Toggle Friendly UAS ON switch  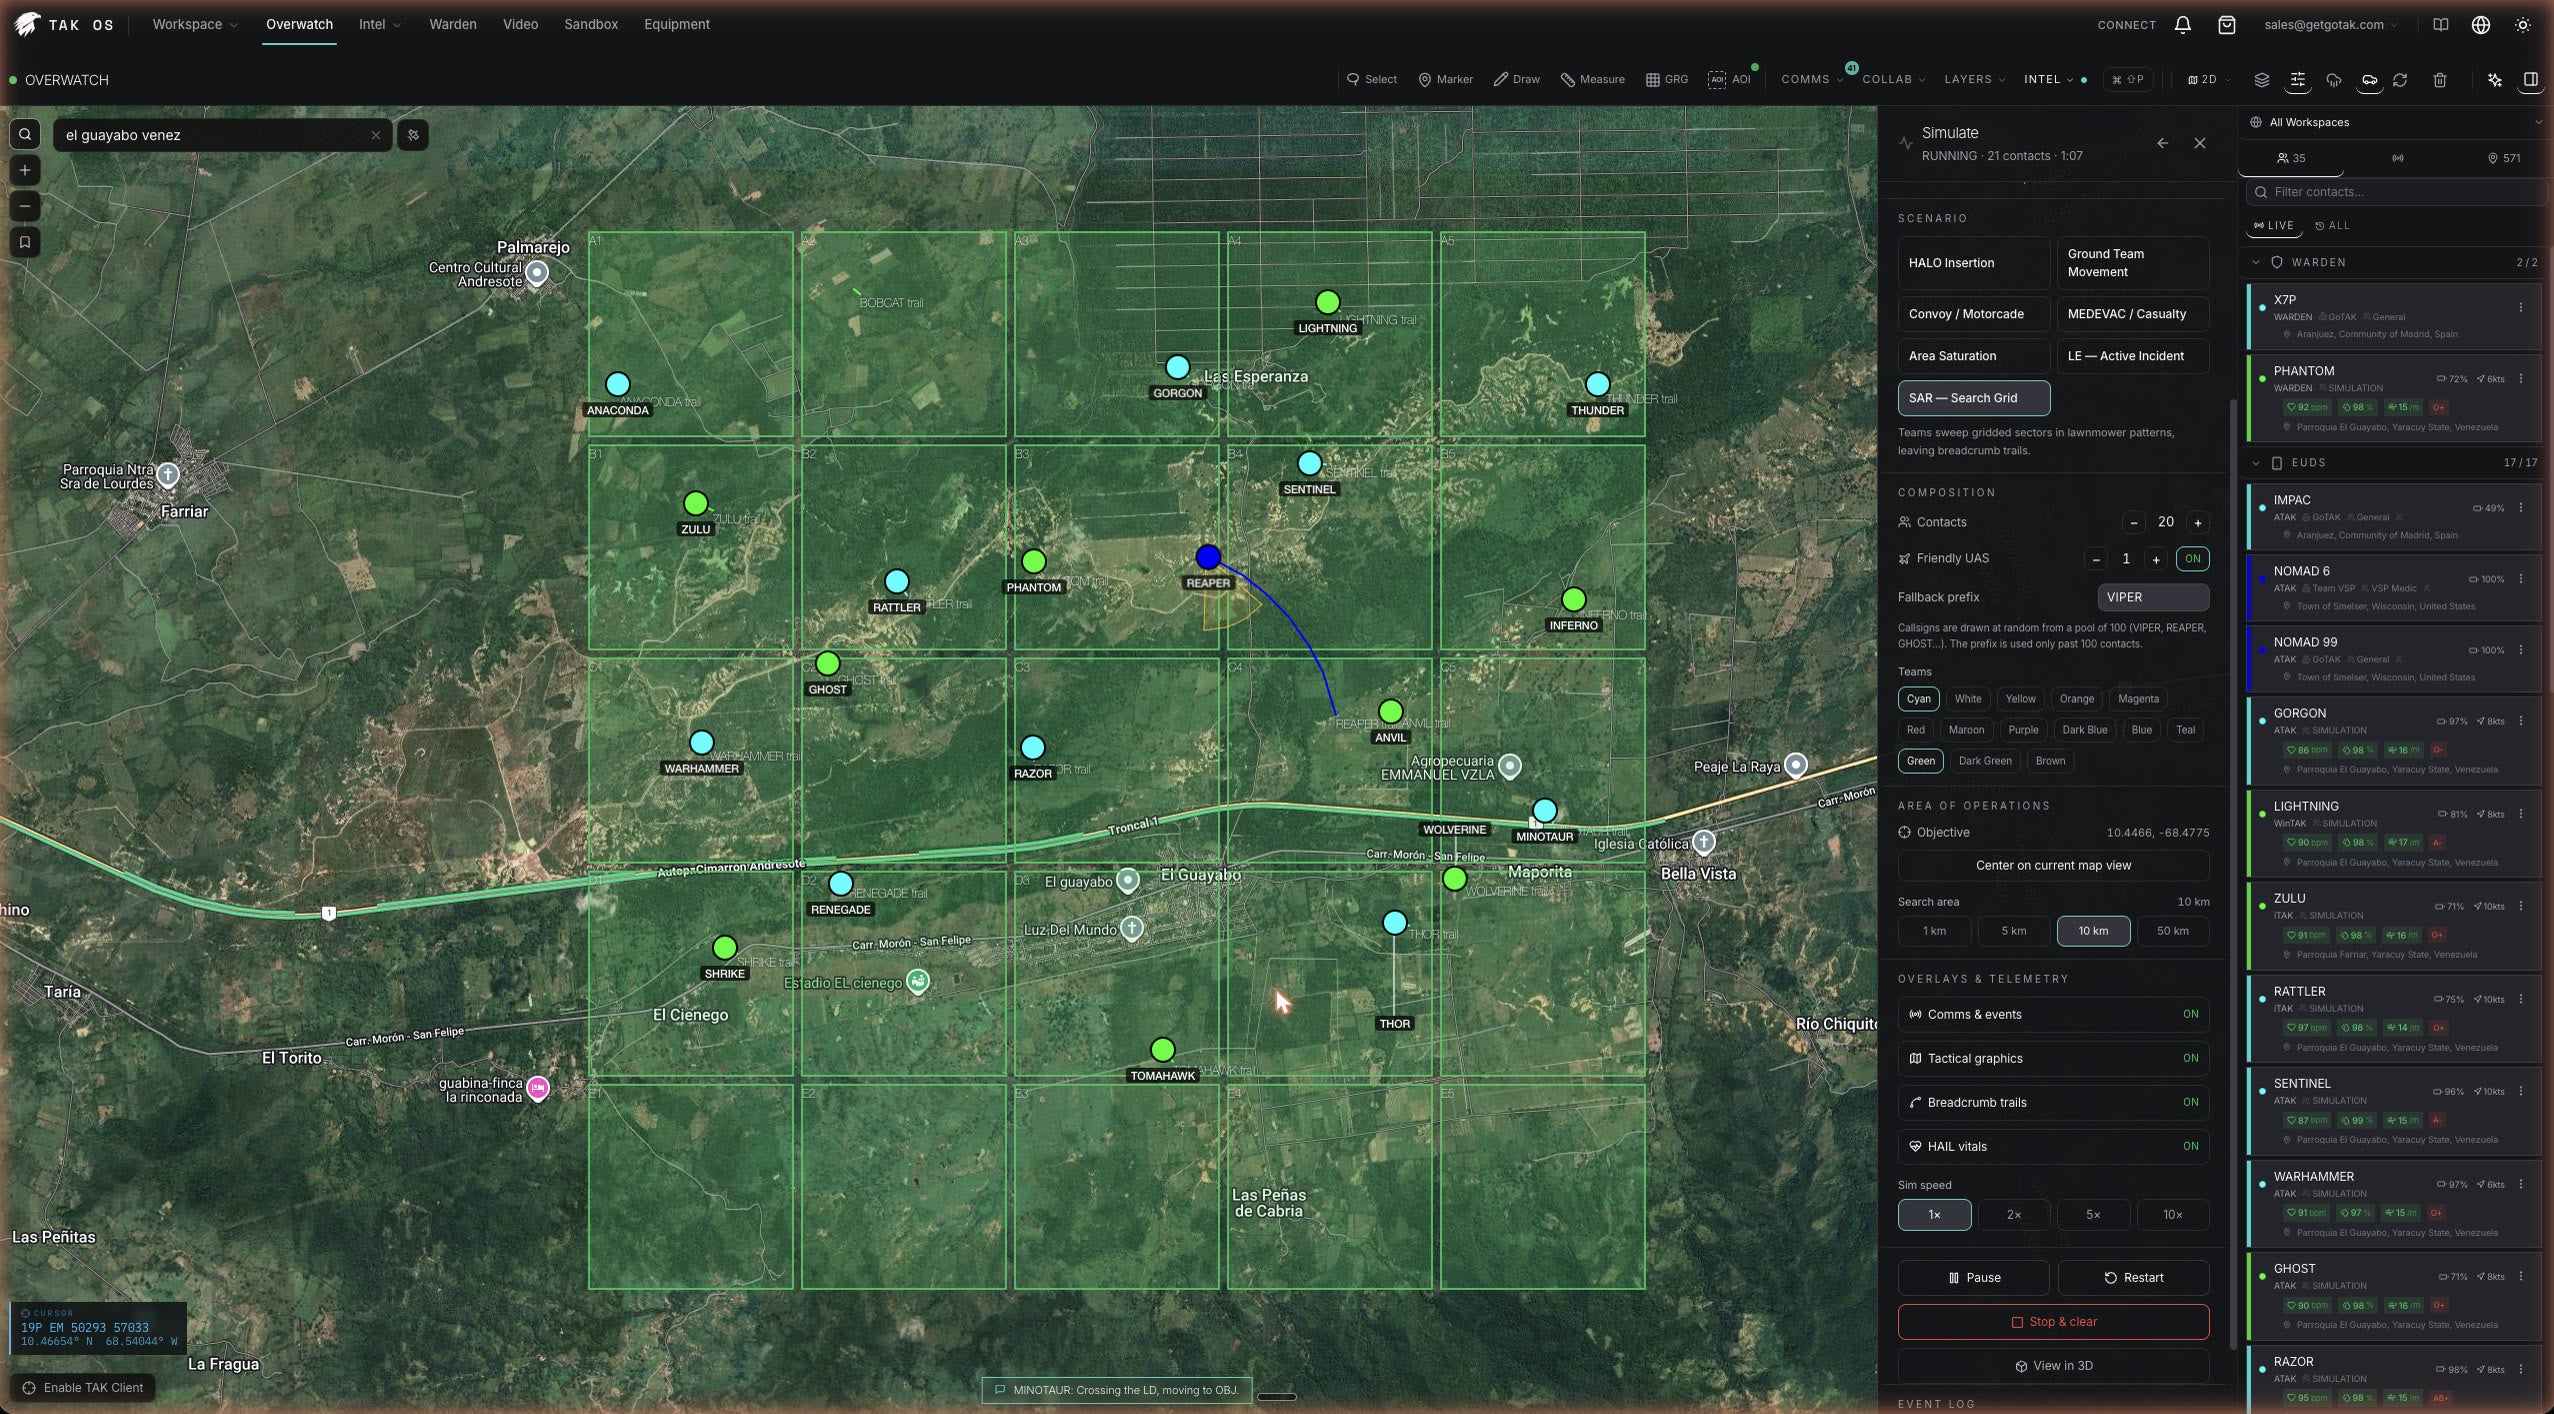pyautogui.click(x=2192, y=559)
